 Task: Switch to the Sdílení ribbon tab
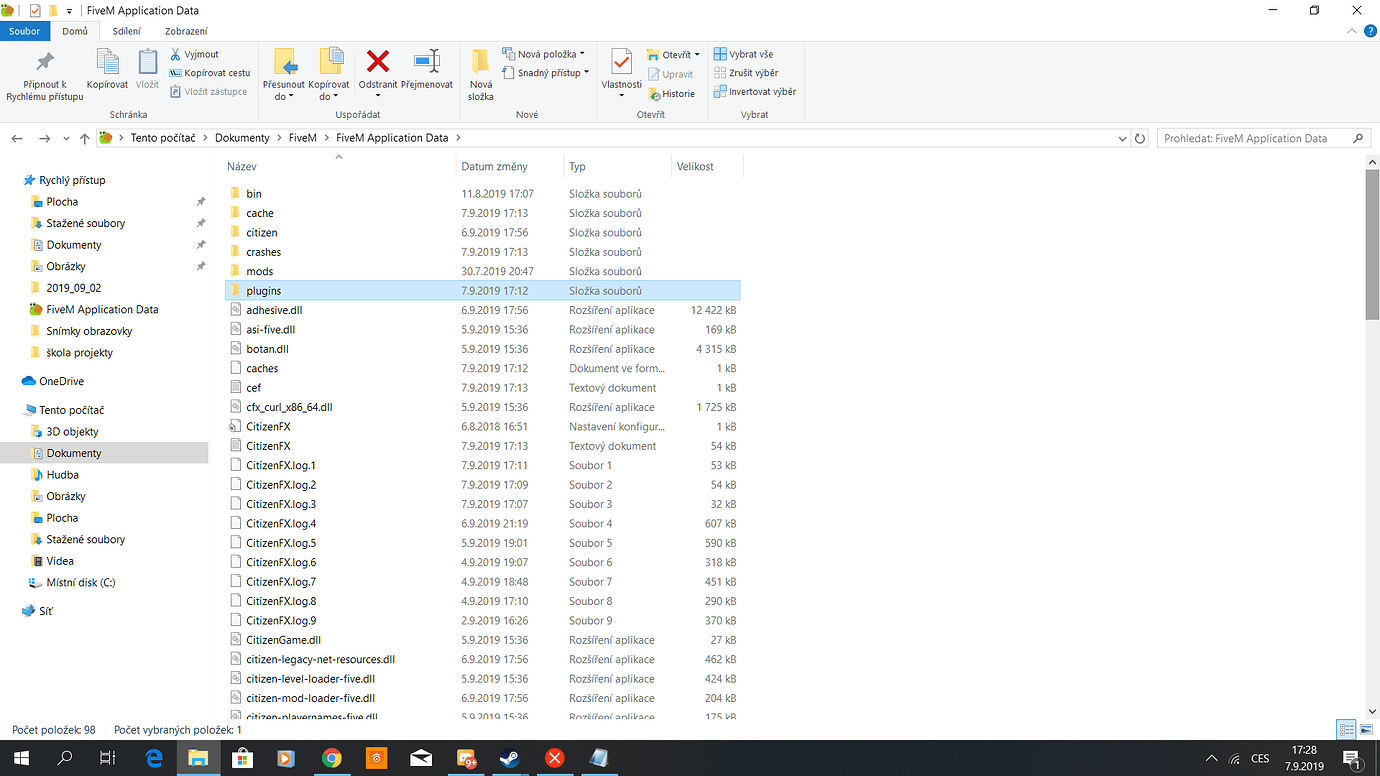(127, 31)
